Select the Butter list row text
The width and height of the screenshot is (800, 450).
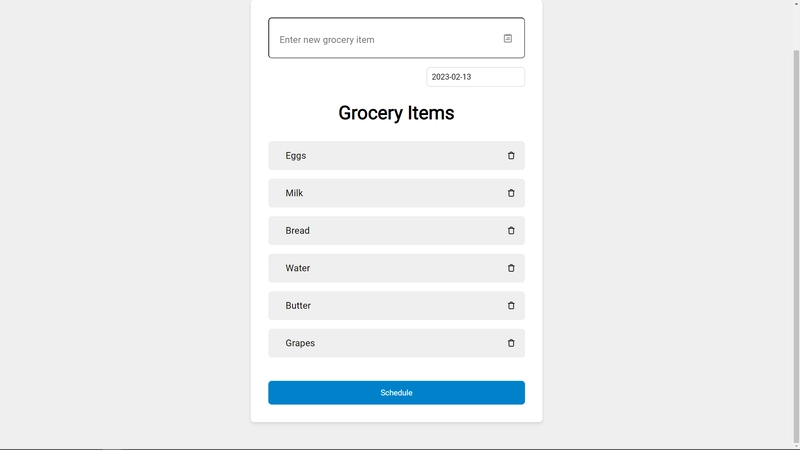[x=298, y=306]
